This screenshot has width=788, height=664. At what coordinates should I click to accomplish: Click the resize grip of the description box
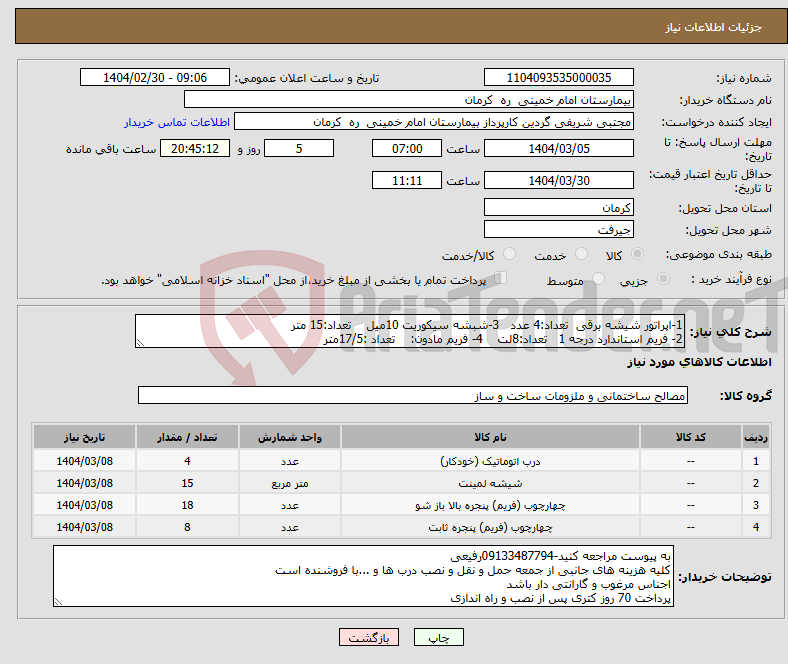[x=140, y=343]
